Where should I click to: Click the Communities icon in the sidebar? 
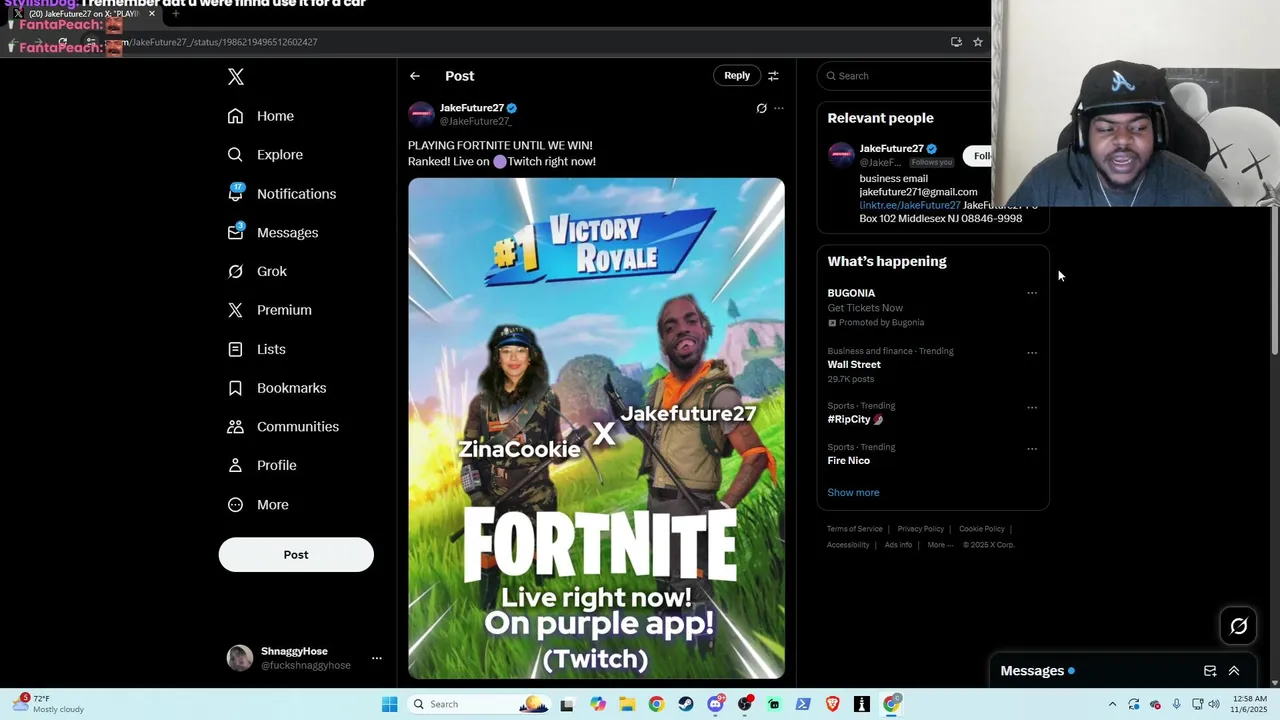235,427
